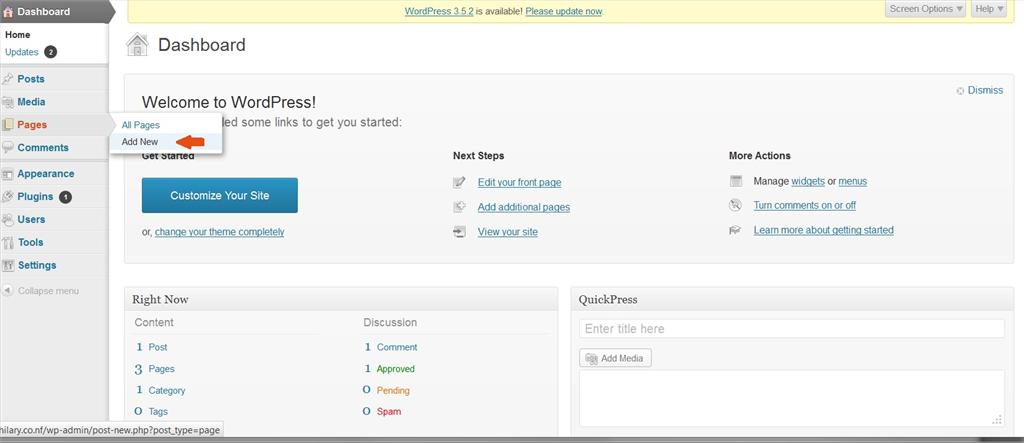The width and height of the screenshot is (1024, 443).
Task: Select Home under Dashboard
Action: [18, 35]
